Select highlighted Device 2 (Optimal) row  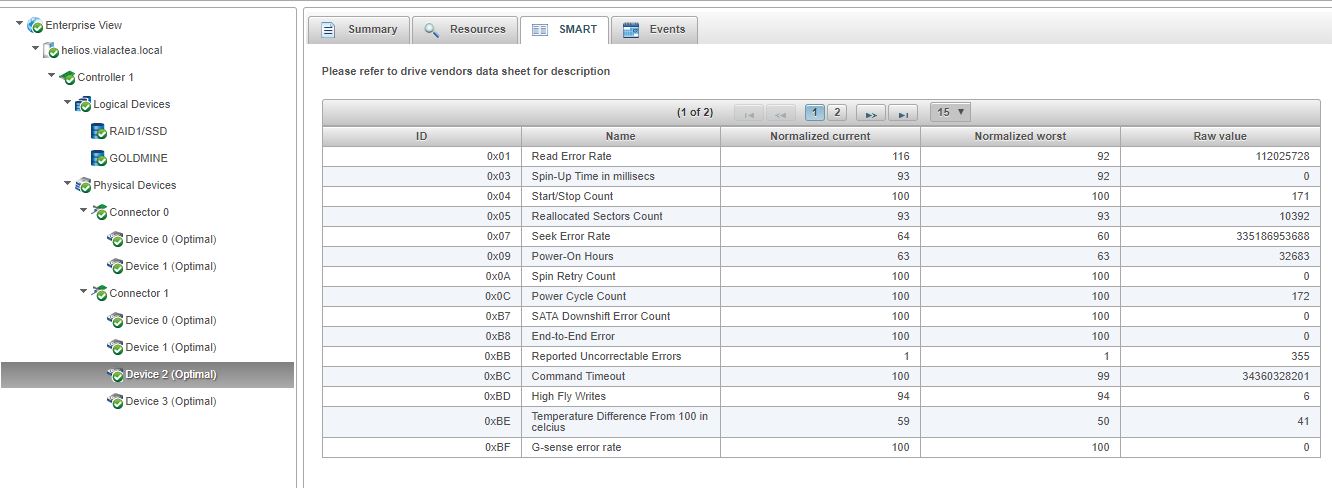(x=148, y=375)
